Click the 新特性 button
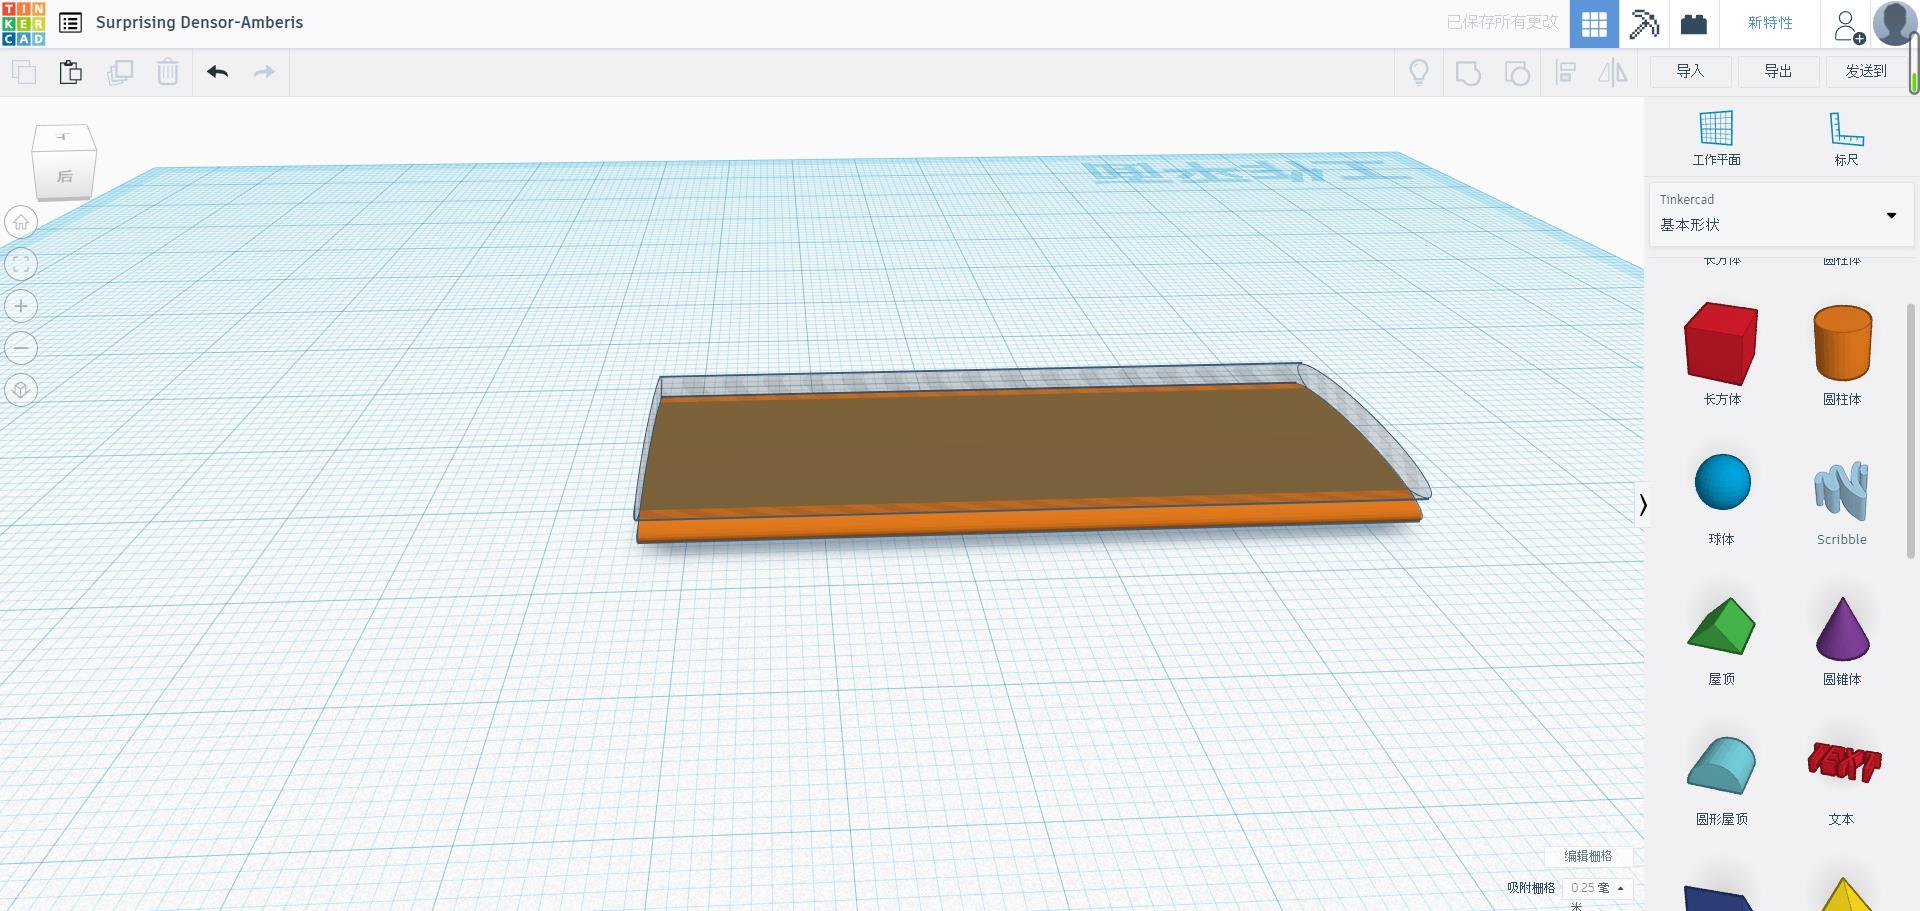The width and height of the screenshot is (1920, 911). [x=1770, y=23]
